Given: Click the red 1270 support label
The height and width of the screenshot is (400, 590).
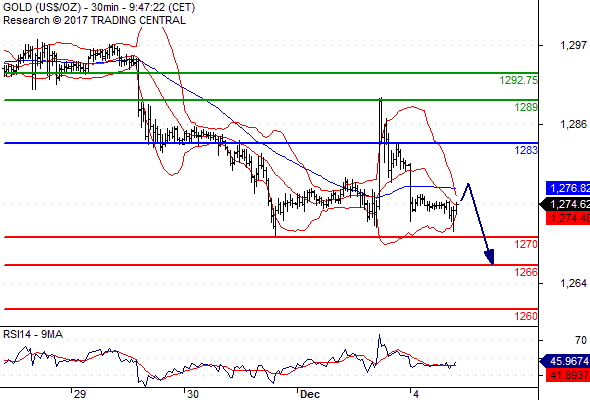Looking at the screenshot, I should [526, 244].
